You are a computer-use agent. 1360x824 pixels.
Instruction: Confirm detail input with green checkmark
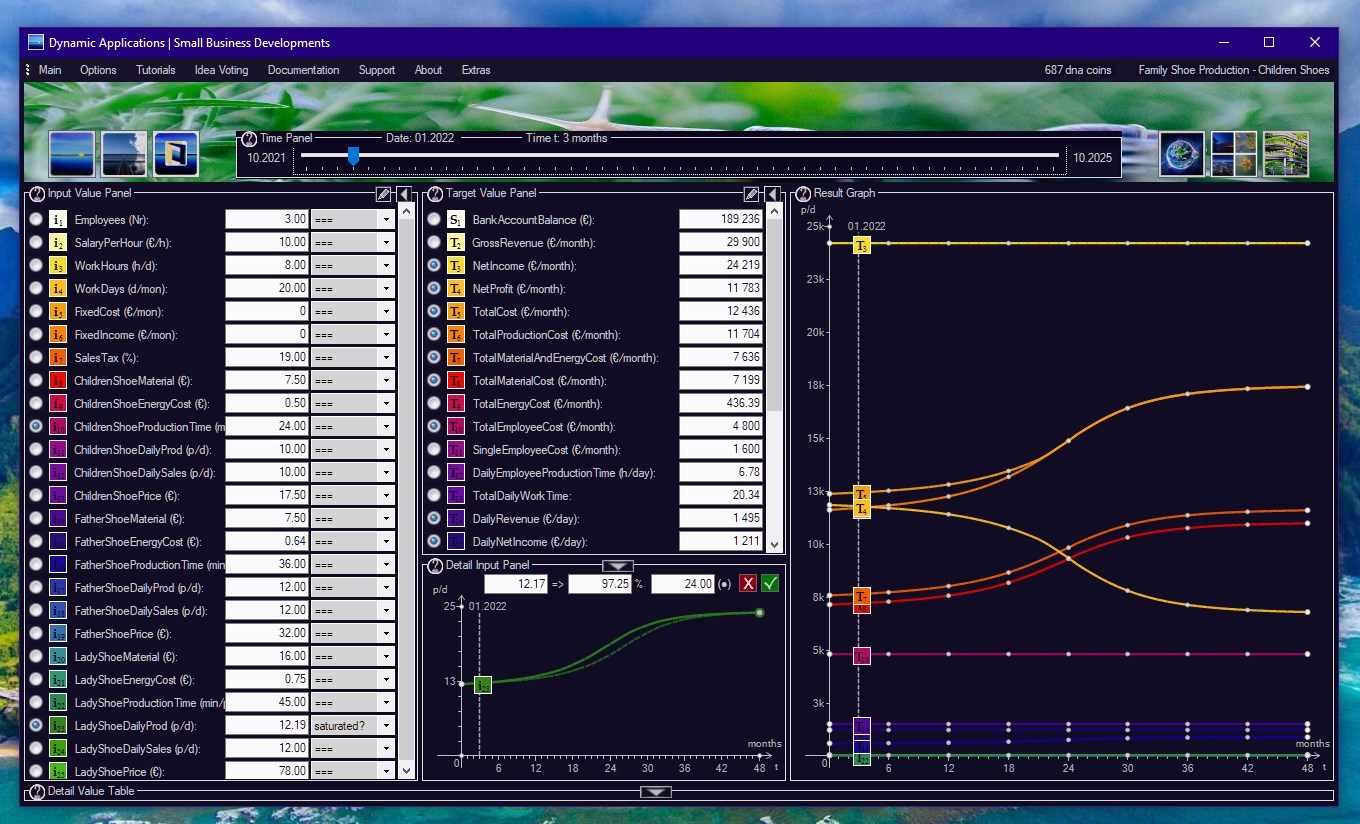click(770, 584)
